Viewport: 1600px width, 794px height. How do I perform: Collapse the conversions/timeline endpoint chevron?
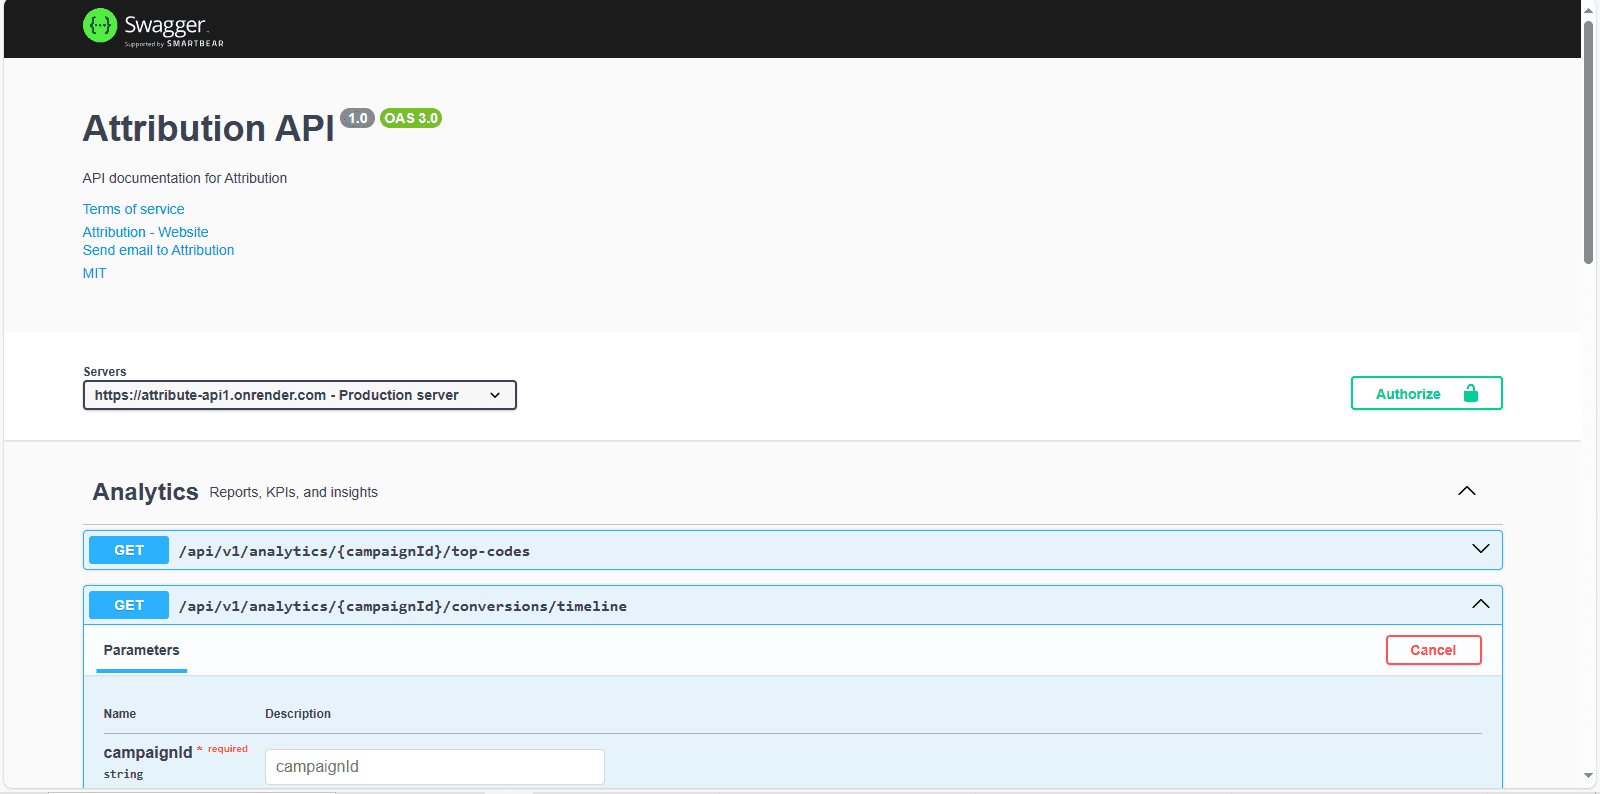(1481, 604)
